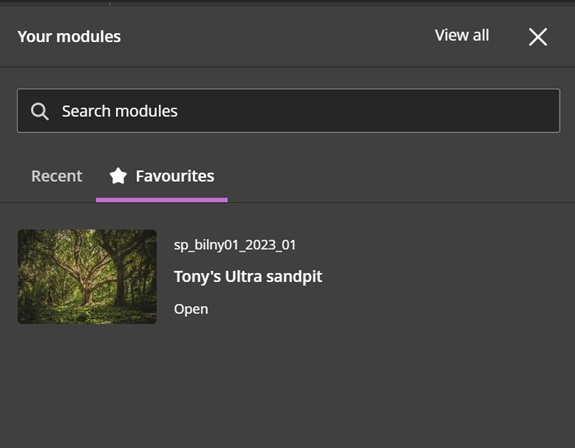Select the purple underline beneath Favourites

click(162, 200)
